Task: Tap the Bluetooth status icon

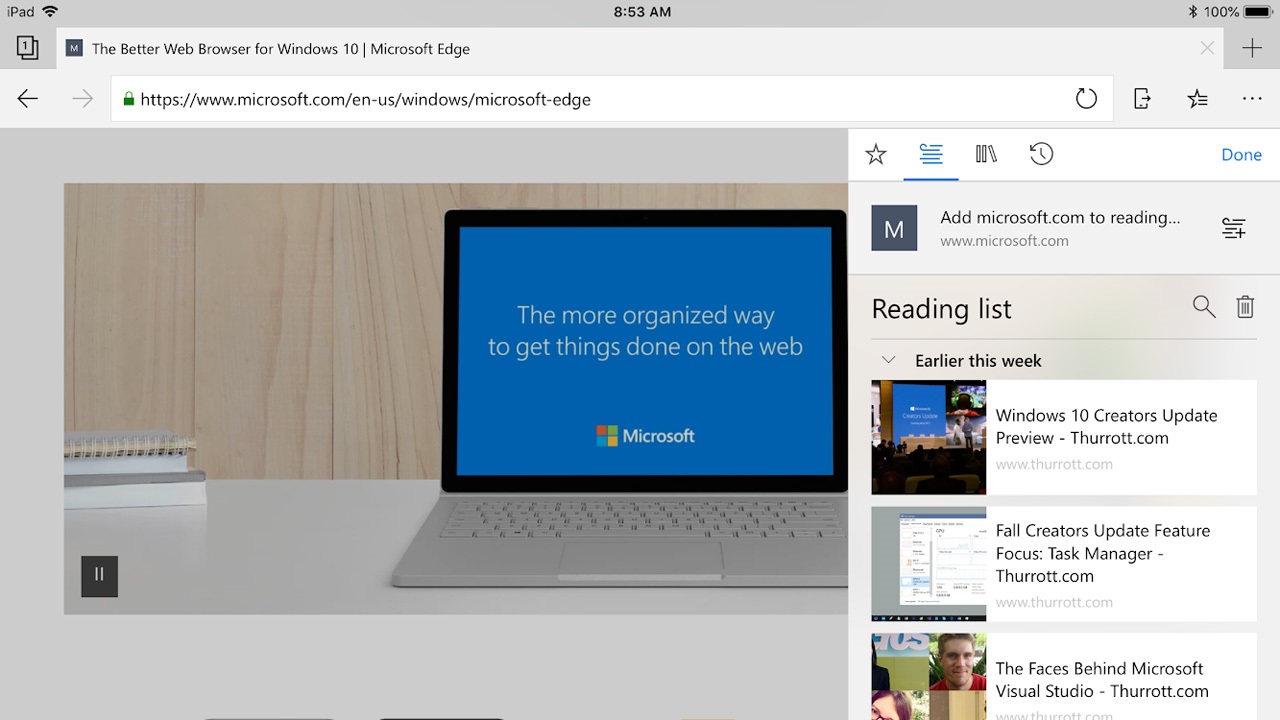Action: 1192,12
